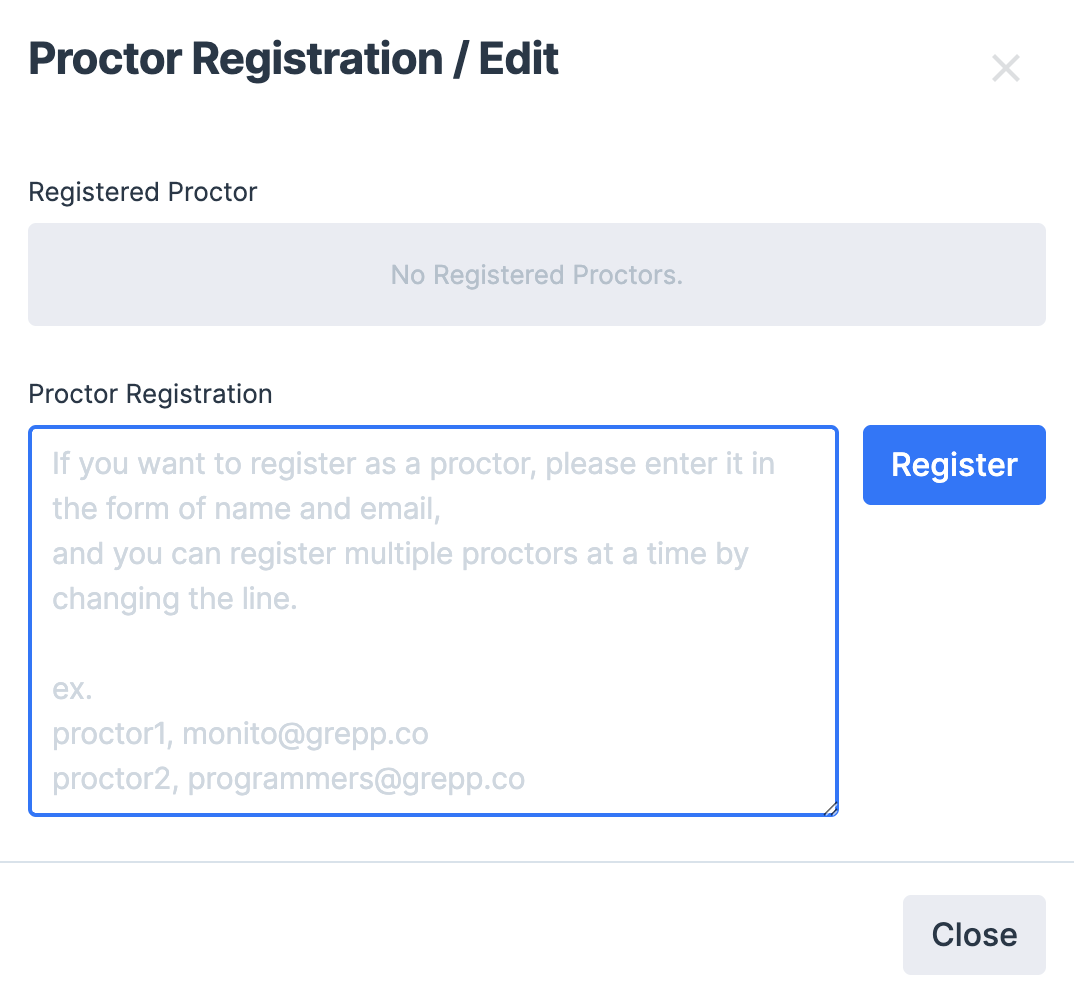Click placeholder text 'changing the line.'

coord(175,599)
